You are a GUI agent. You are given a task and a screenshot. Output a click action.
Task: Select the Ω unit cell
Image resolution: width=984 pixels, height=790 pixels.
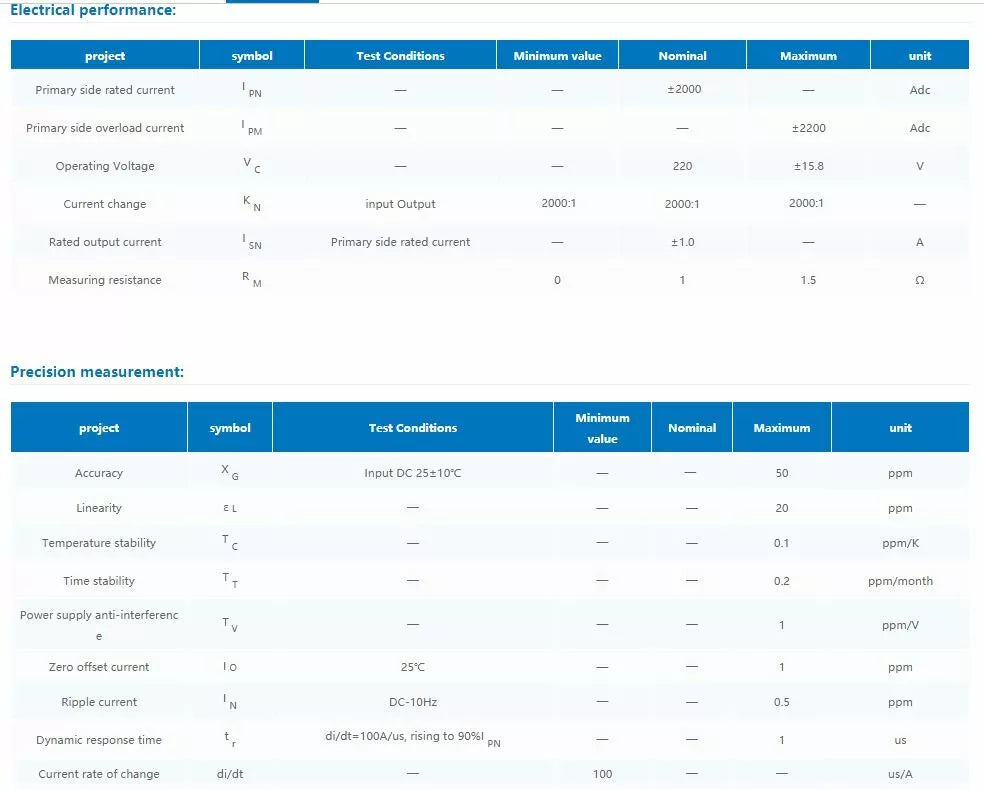[x=919, y=280]
